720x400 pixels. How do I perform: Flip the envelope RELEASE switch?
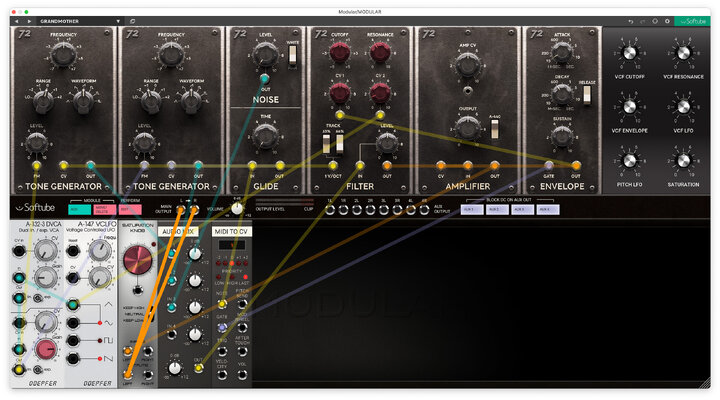pos(587,94)
